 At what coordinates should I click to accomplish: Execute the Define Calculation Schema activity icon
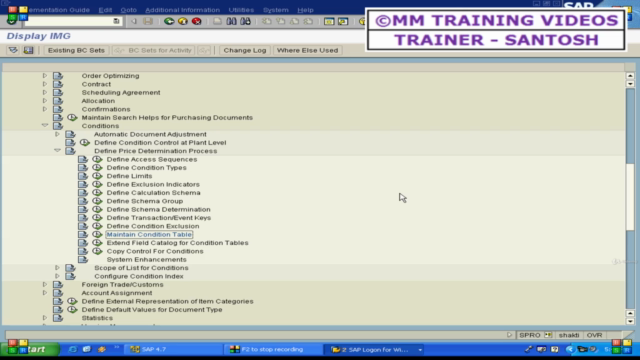[x=97, y=193]
